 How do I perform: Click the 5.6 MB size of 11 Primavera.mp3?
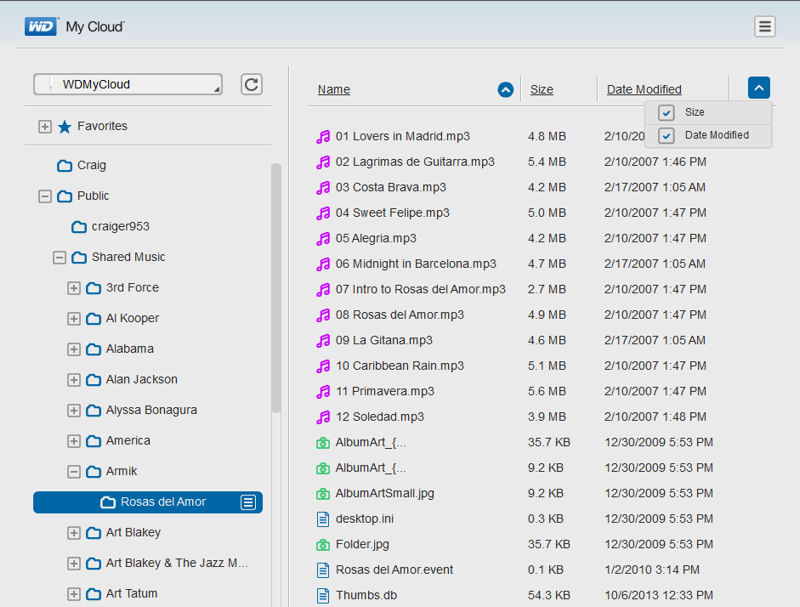click(x=547, y=391)
